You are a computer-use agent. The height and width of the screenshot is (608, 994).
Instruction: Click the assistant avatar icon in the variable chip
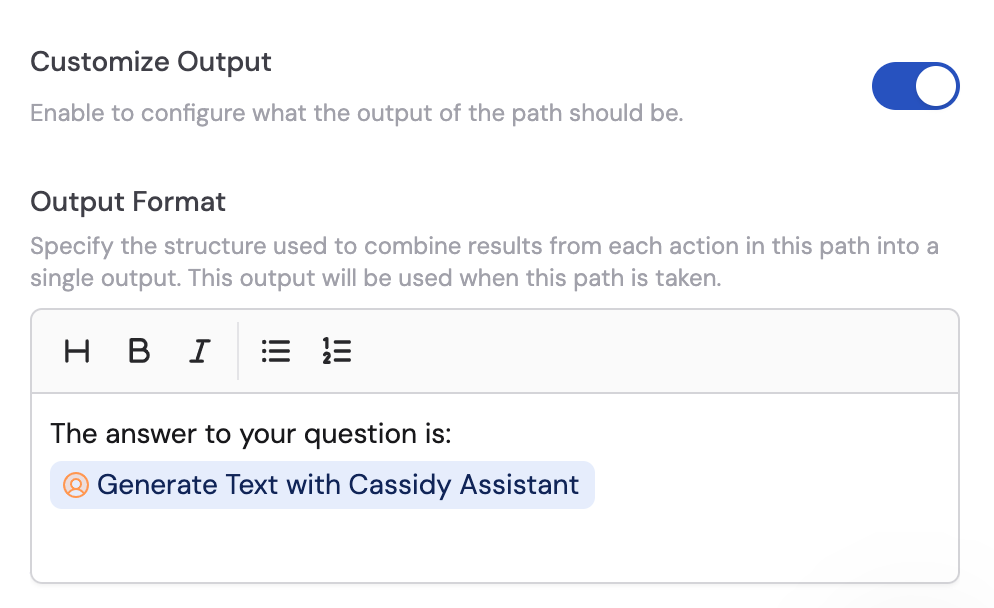point(74,485)
